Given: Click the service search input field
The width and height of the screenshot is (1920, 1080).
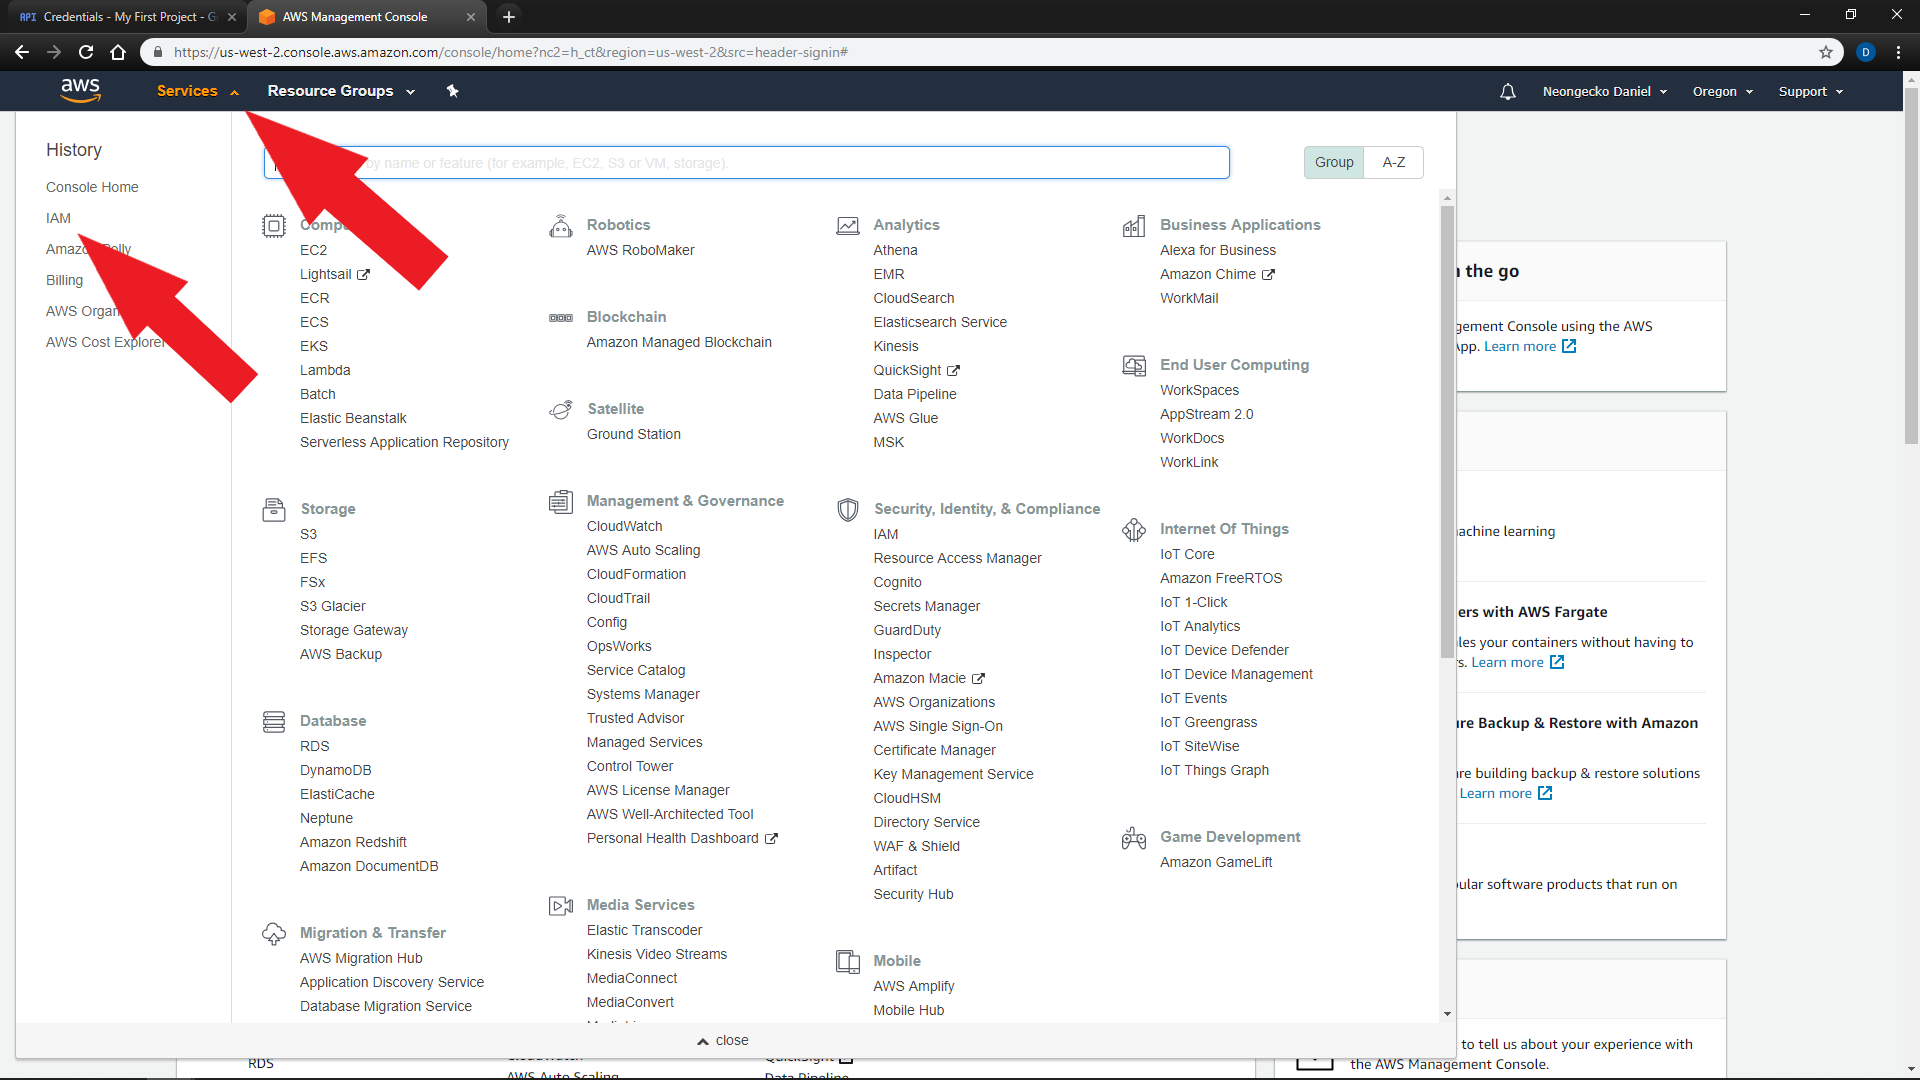Looking at the screenshot, I should tap(746, 162).
